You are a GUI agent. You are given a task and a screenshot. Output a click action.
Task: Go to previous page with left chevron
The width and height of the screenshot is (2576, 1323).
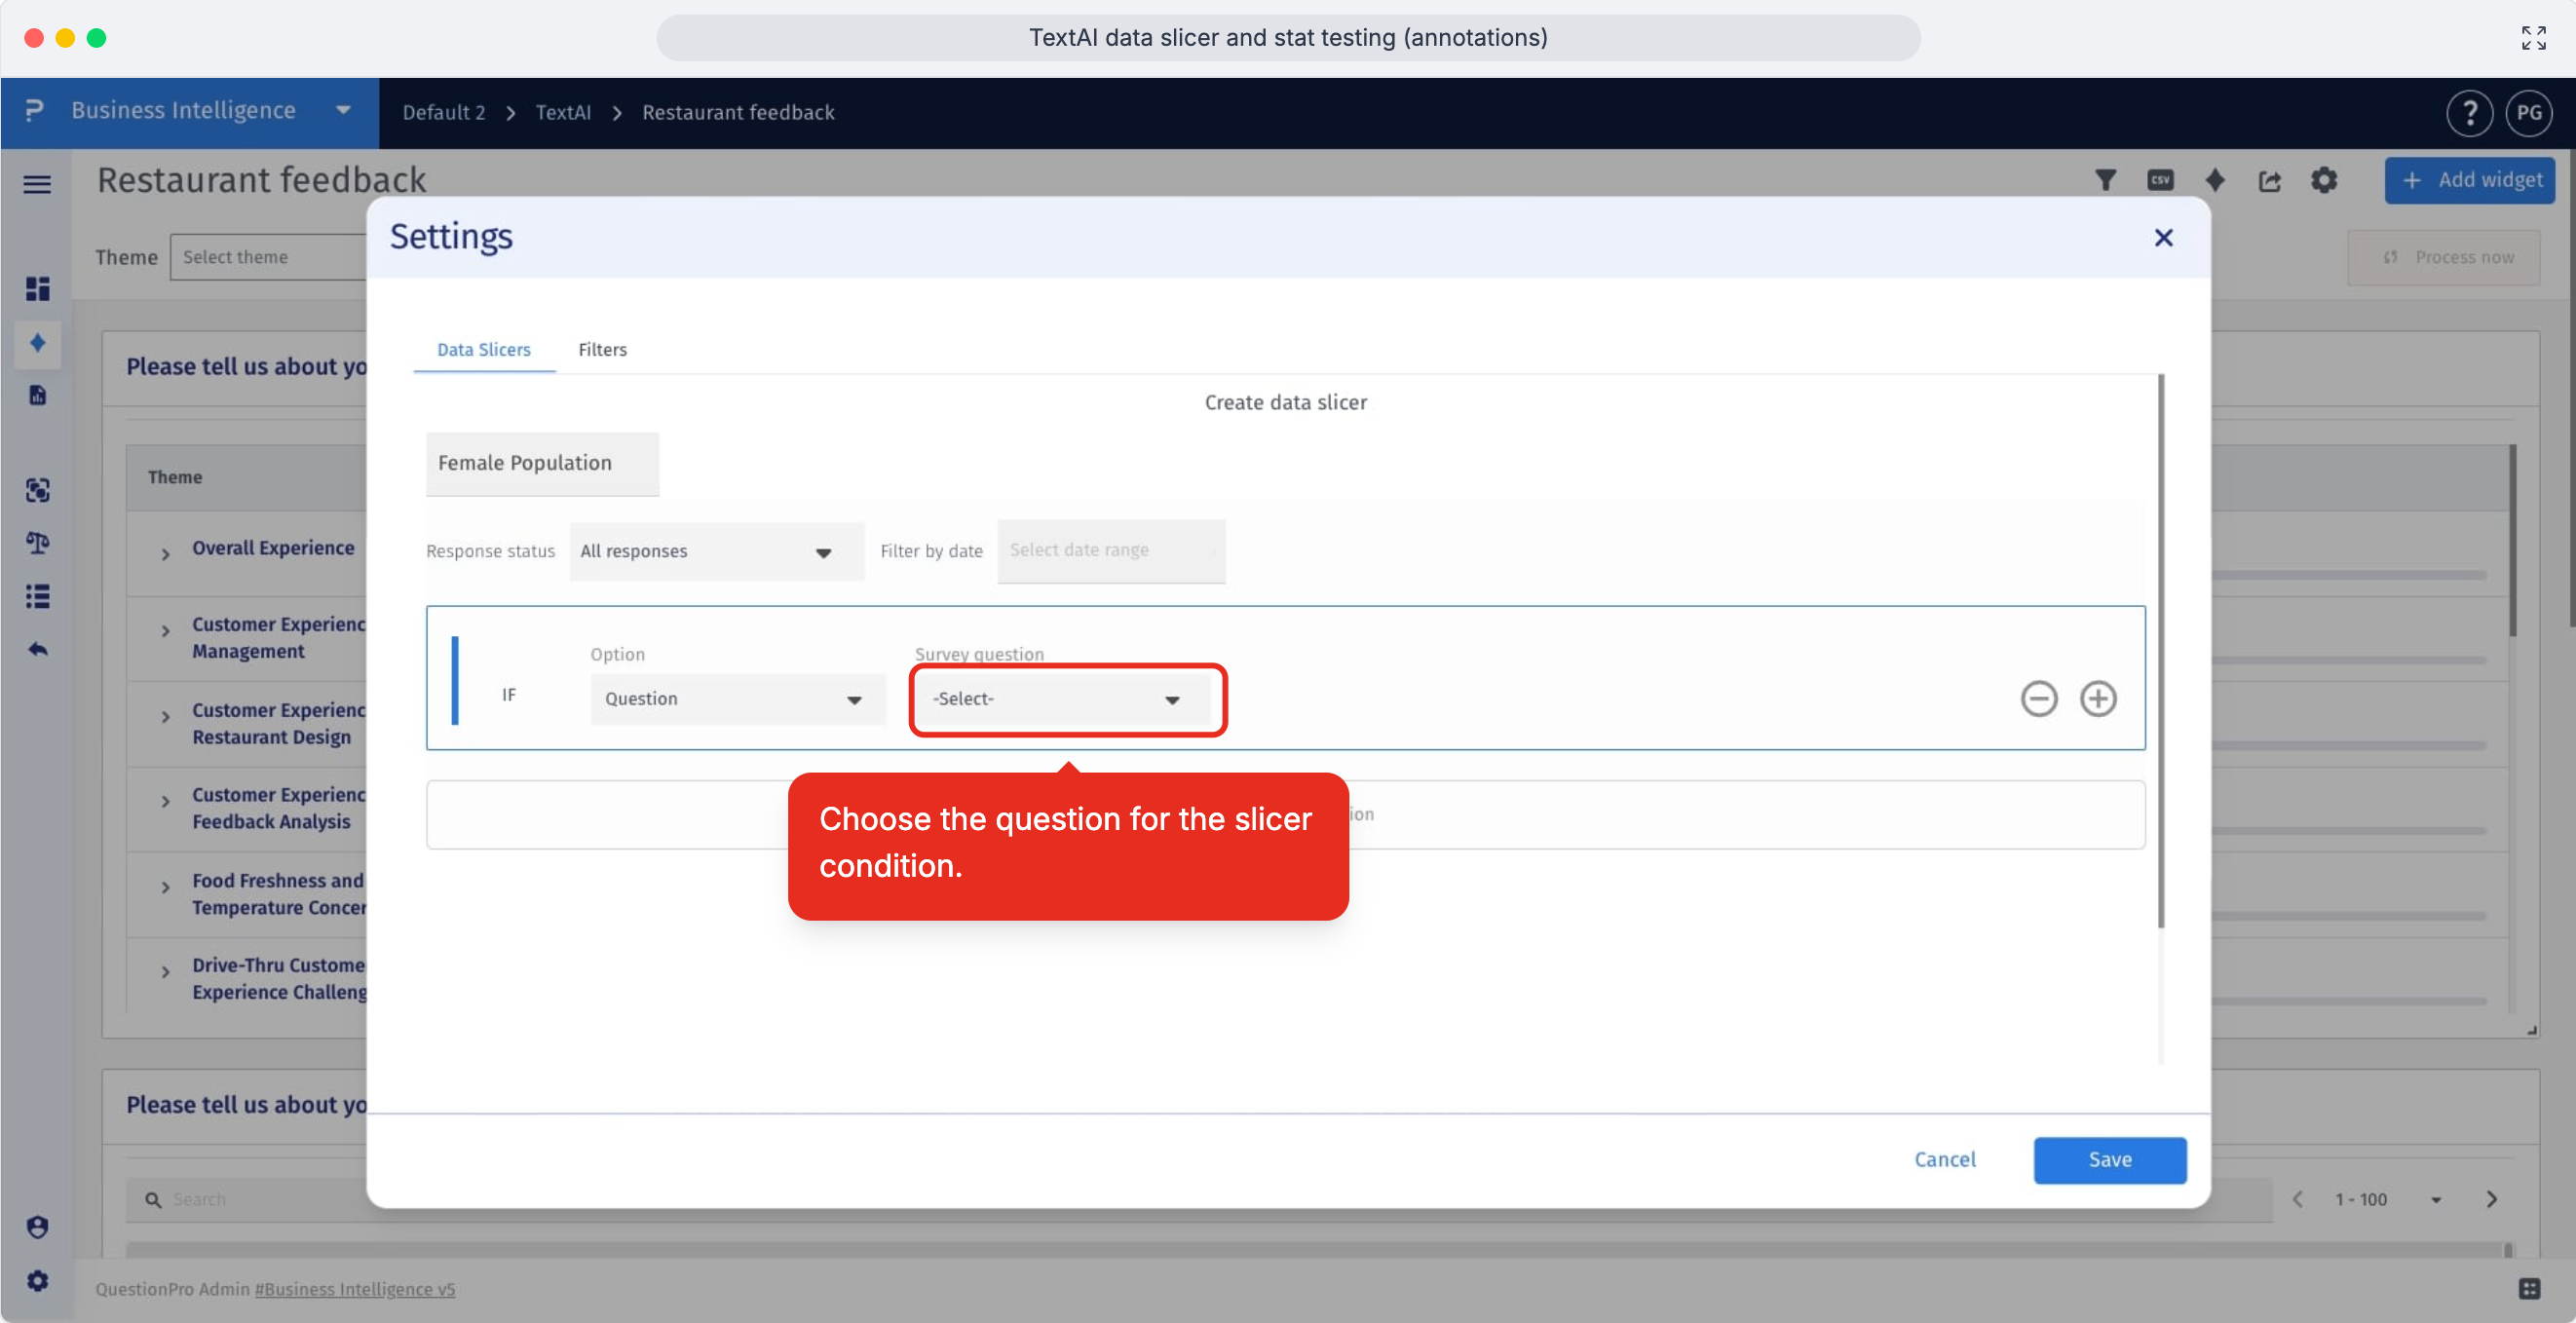[x=2297, y=1199]
